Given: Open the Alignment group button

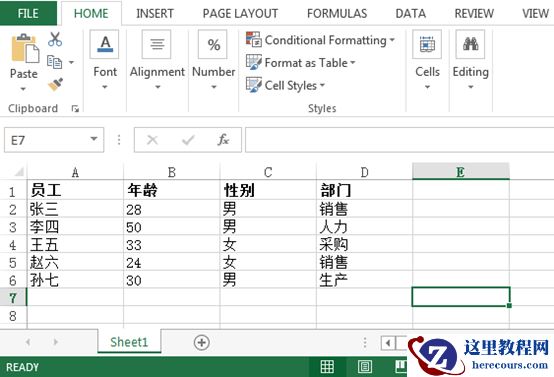Looking at the screenshot, I should point(157,60).
